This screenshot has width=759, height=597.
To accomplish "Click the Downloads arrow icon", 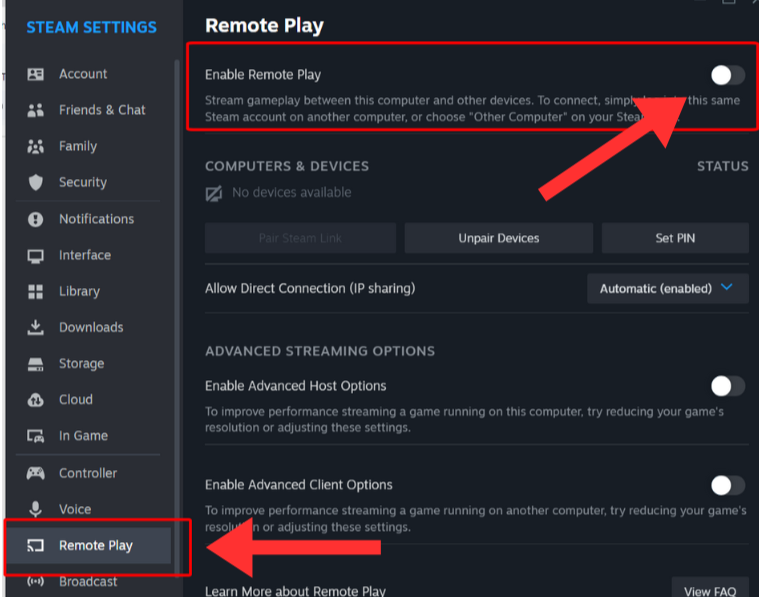I will tap(36, 327).
